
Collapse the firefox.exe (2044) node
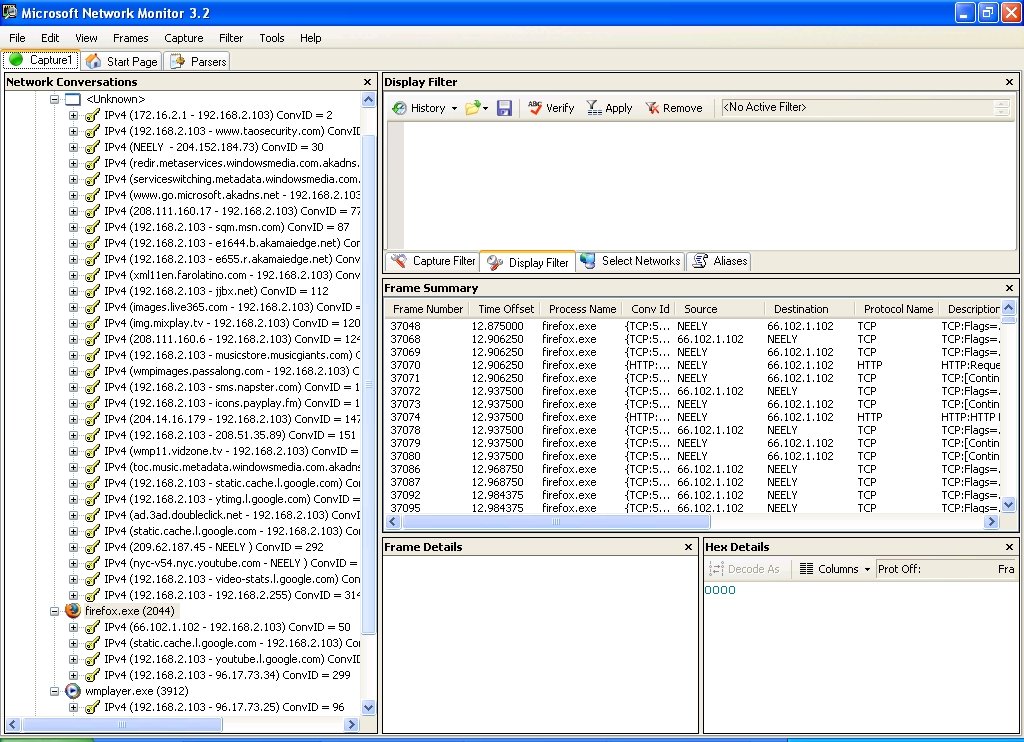(55, 611)
